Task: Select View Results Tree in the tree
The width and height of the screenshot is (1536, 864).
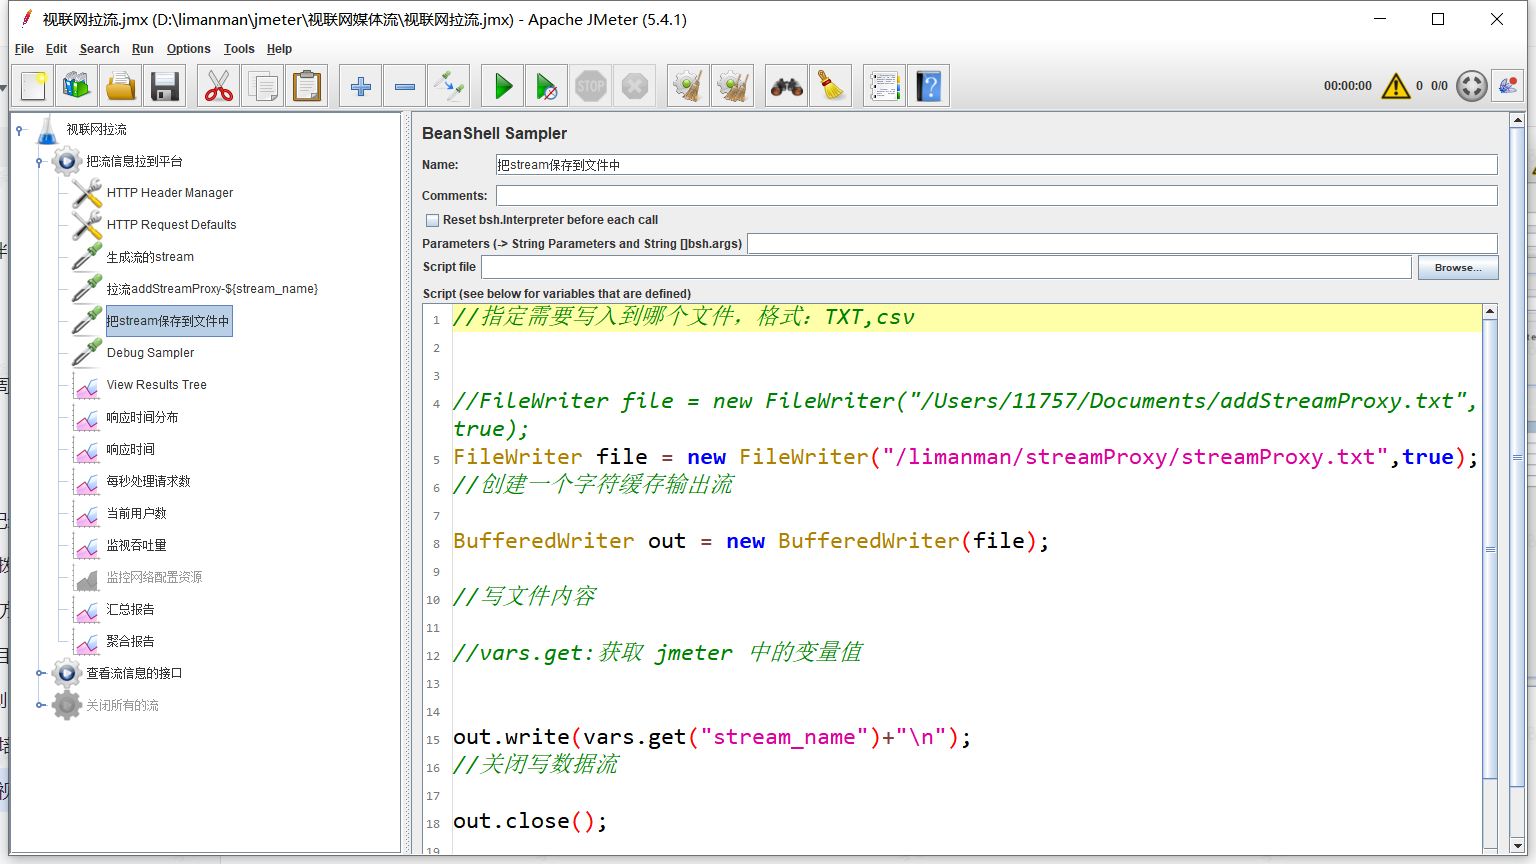Action: point(156,385)
